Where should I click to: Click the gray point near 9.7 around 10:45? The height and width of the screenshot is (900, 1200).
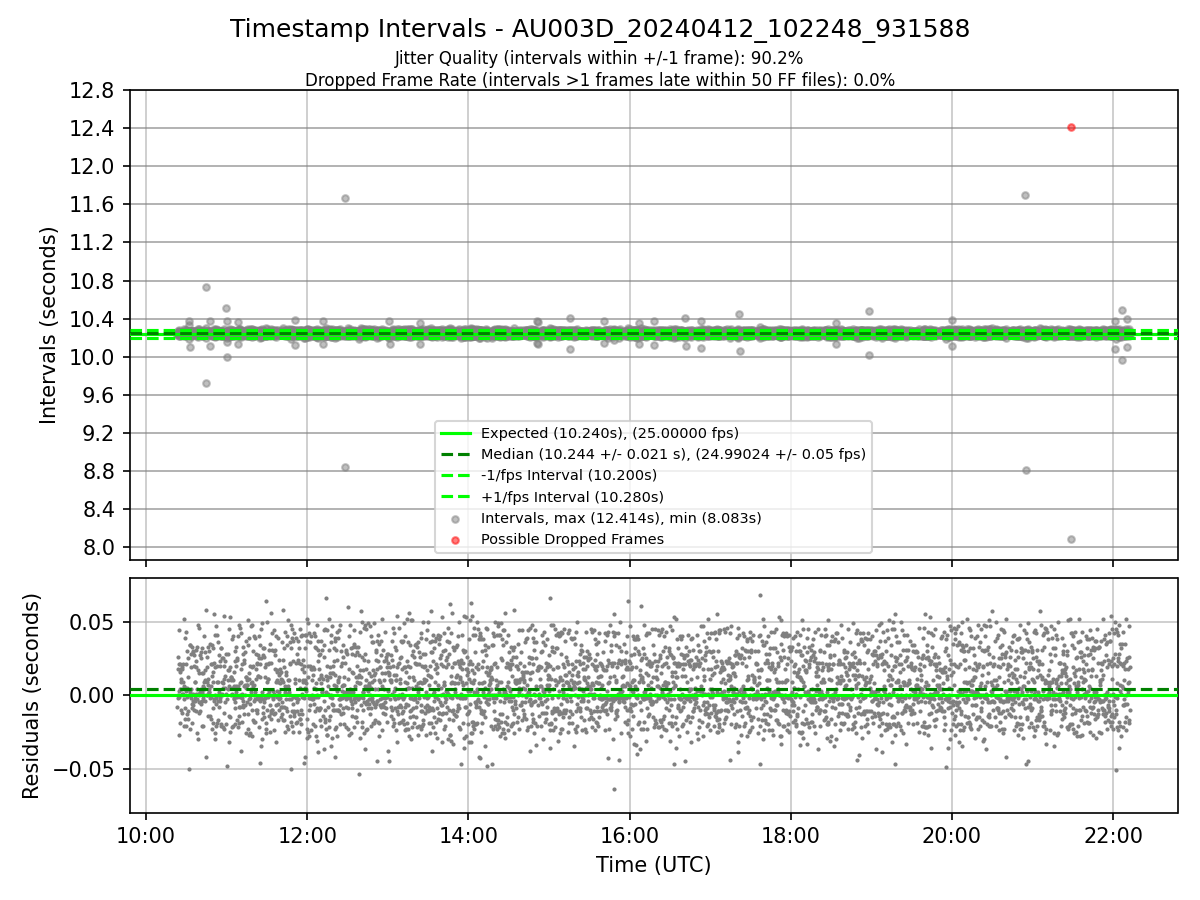click(206, 383)
